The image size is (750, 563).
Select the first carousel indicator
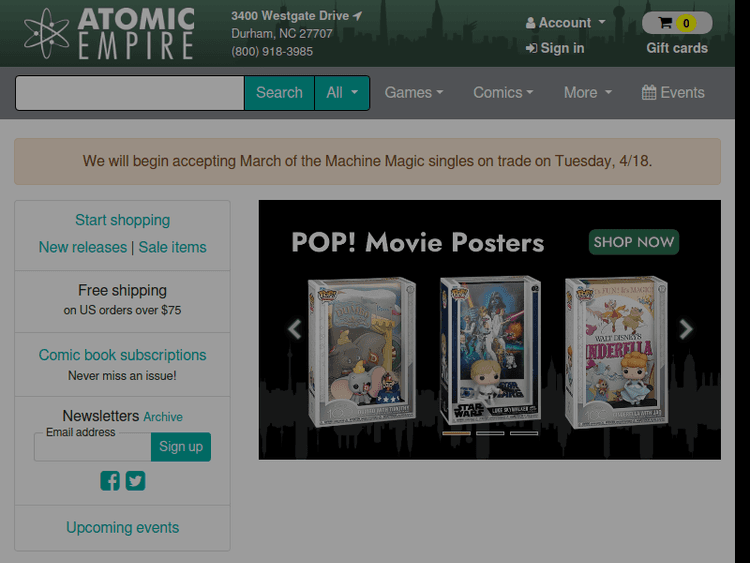pos(456,433)
